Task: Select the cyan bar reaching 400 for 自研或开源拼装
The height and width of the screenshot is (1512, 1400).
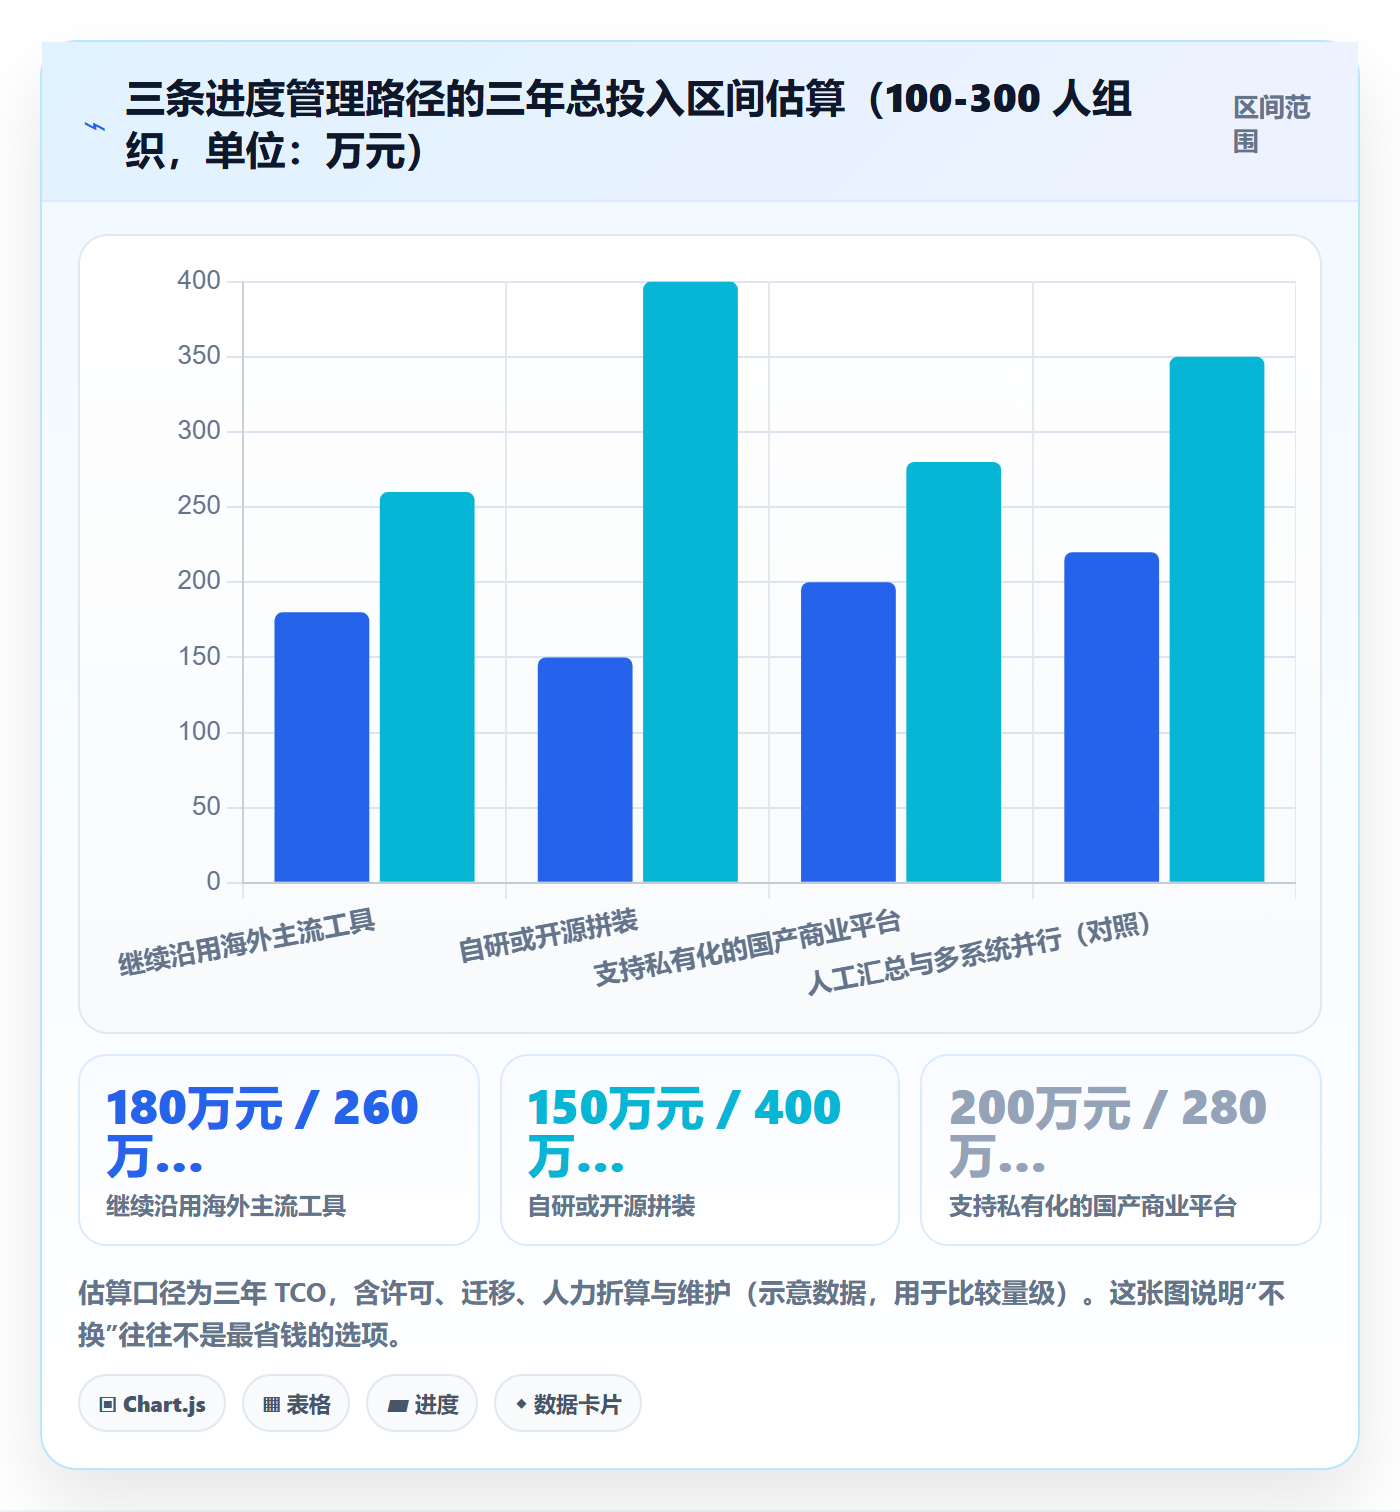Action: [x=690, y=582]
